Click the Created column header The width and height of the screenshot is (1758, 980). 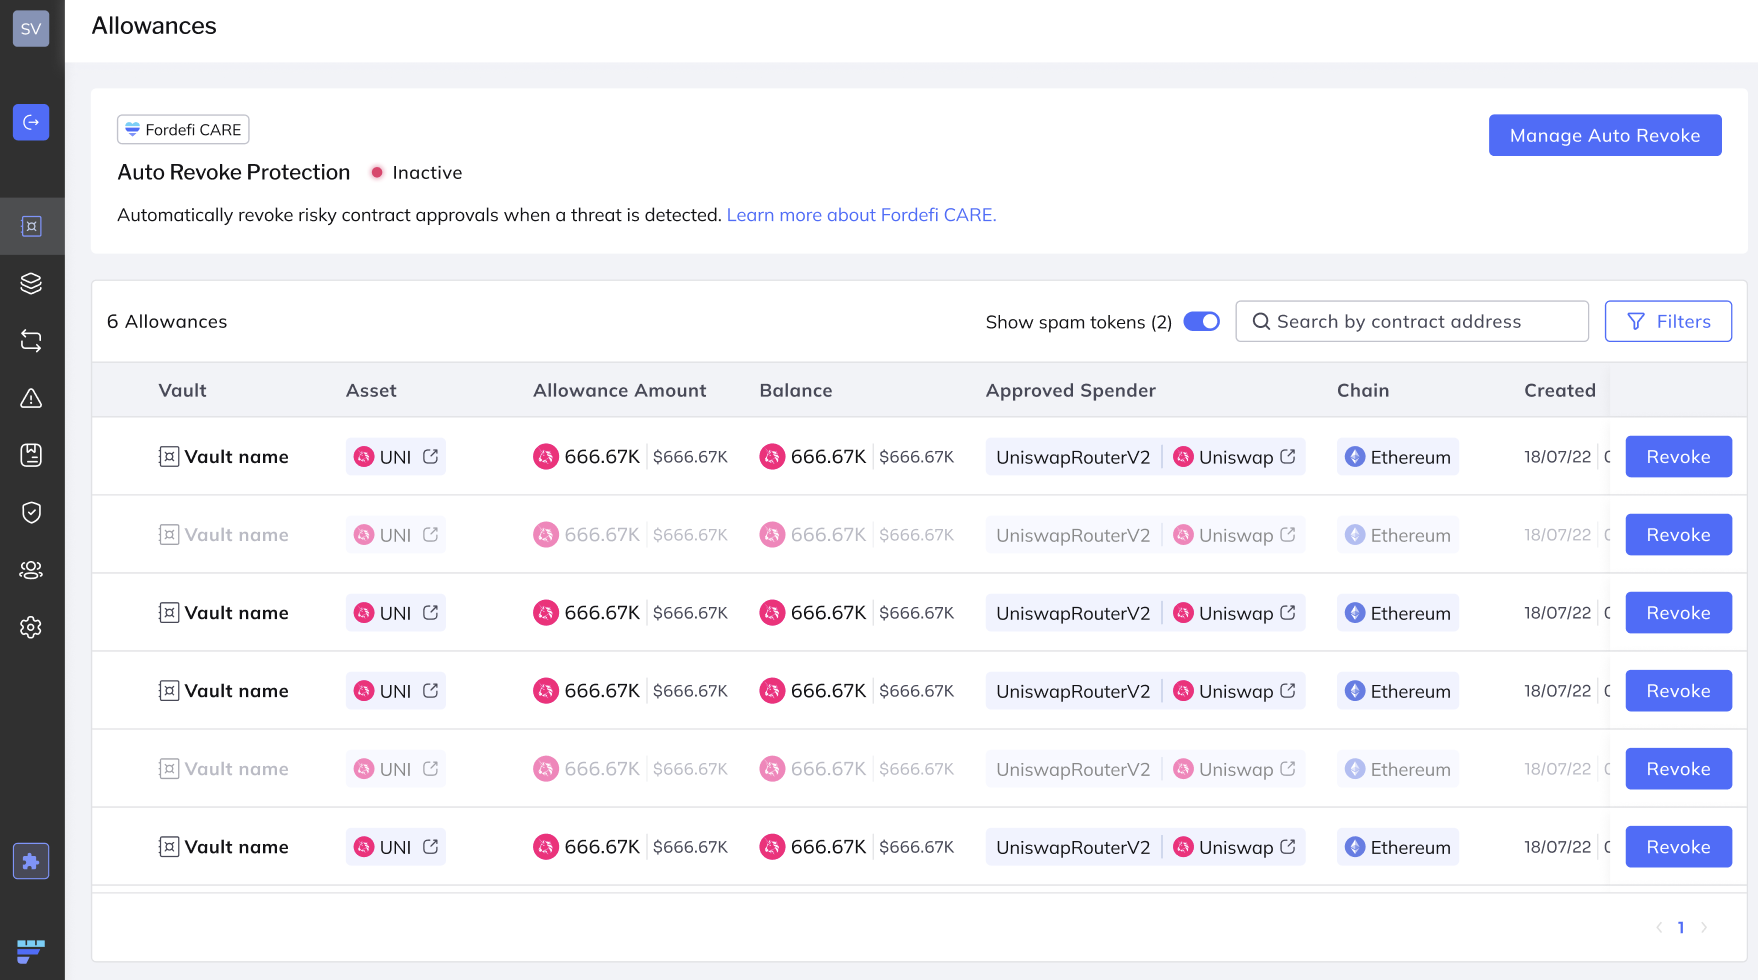point(1560,390)
